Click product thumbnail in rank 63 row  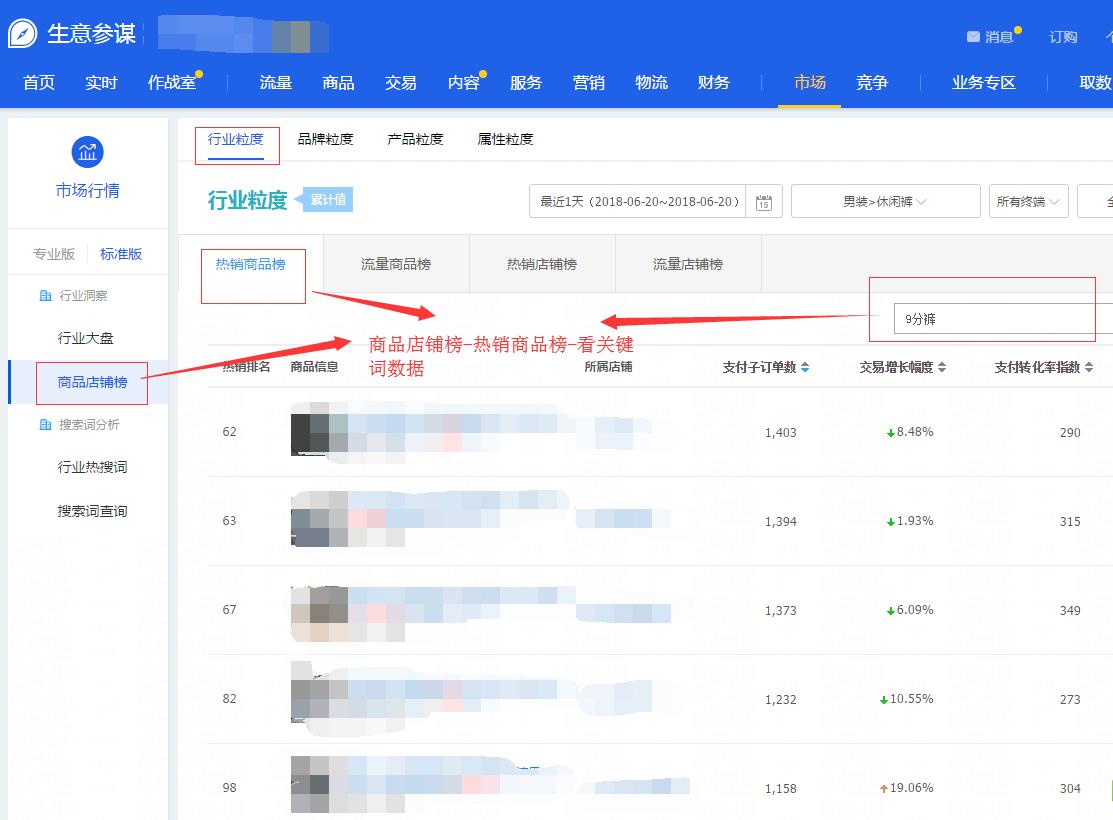pyautogui.click(x=319, y=519)
